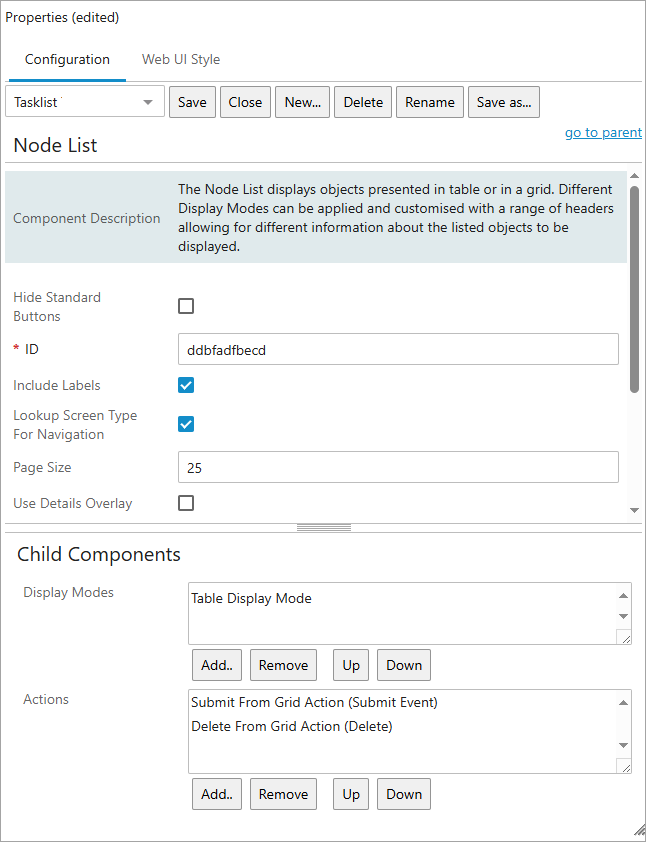Follow the go to parent link
Viewport: 646px width, 842px height.
click(603, 132)
